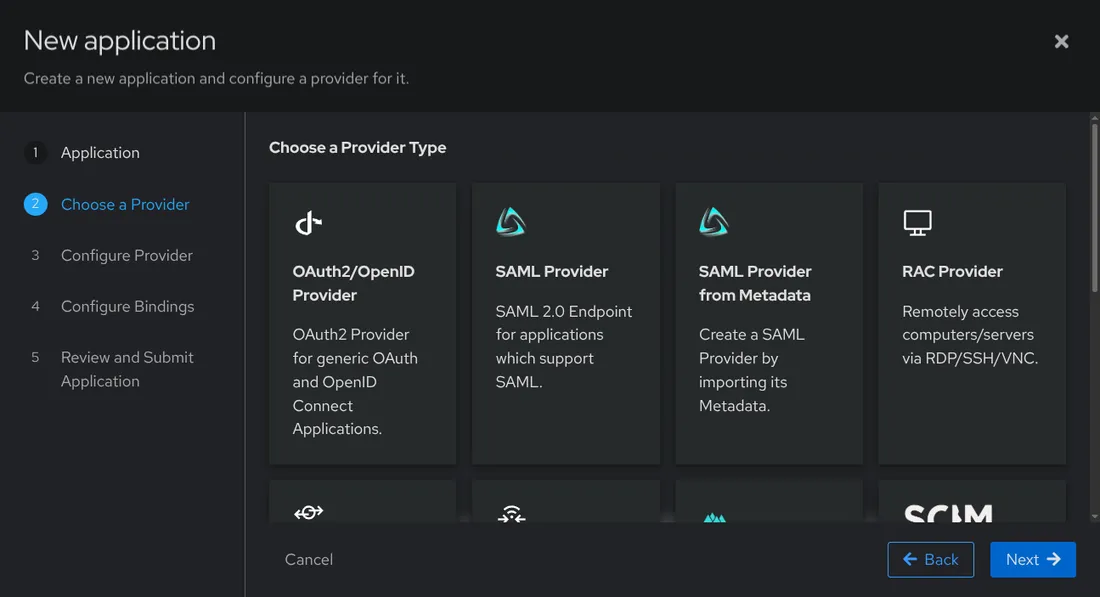Click the RAC Provider monitor icon

pos(917,223)
